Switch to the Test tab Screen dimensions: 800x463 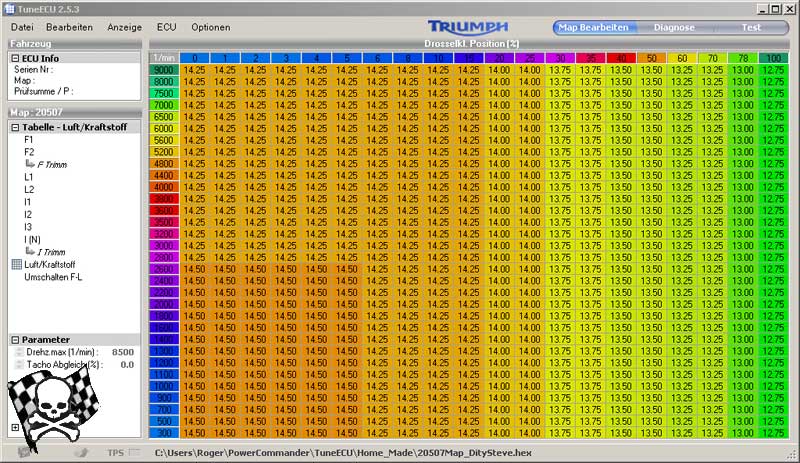751,28
